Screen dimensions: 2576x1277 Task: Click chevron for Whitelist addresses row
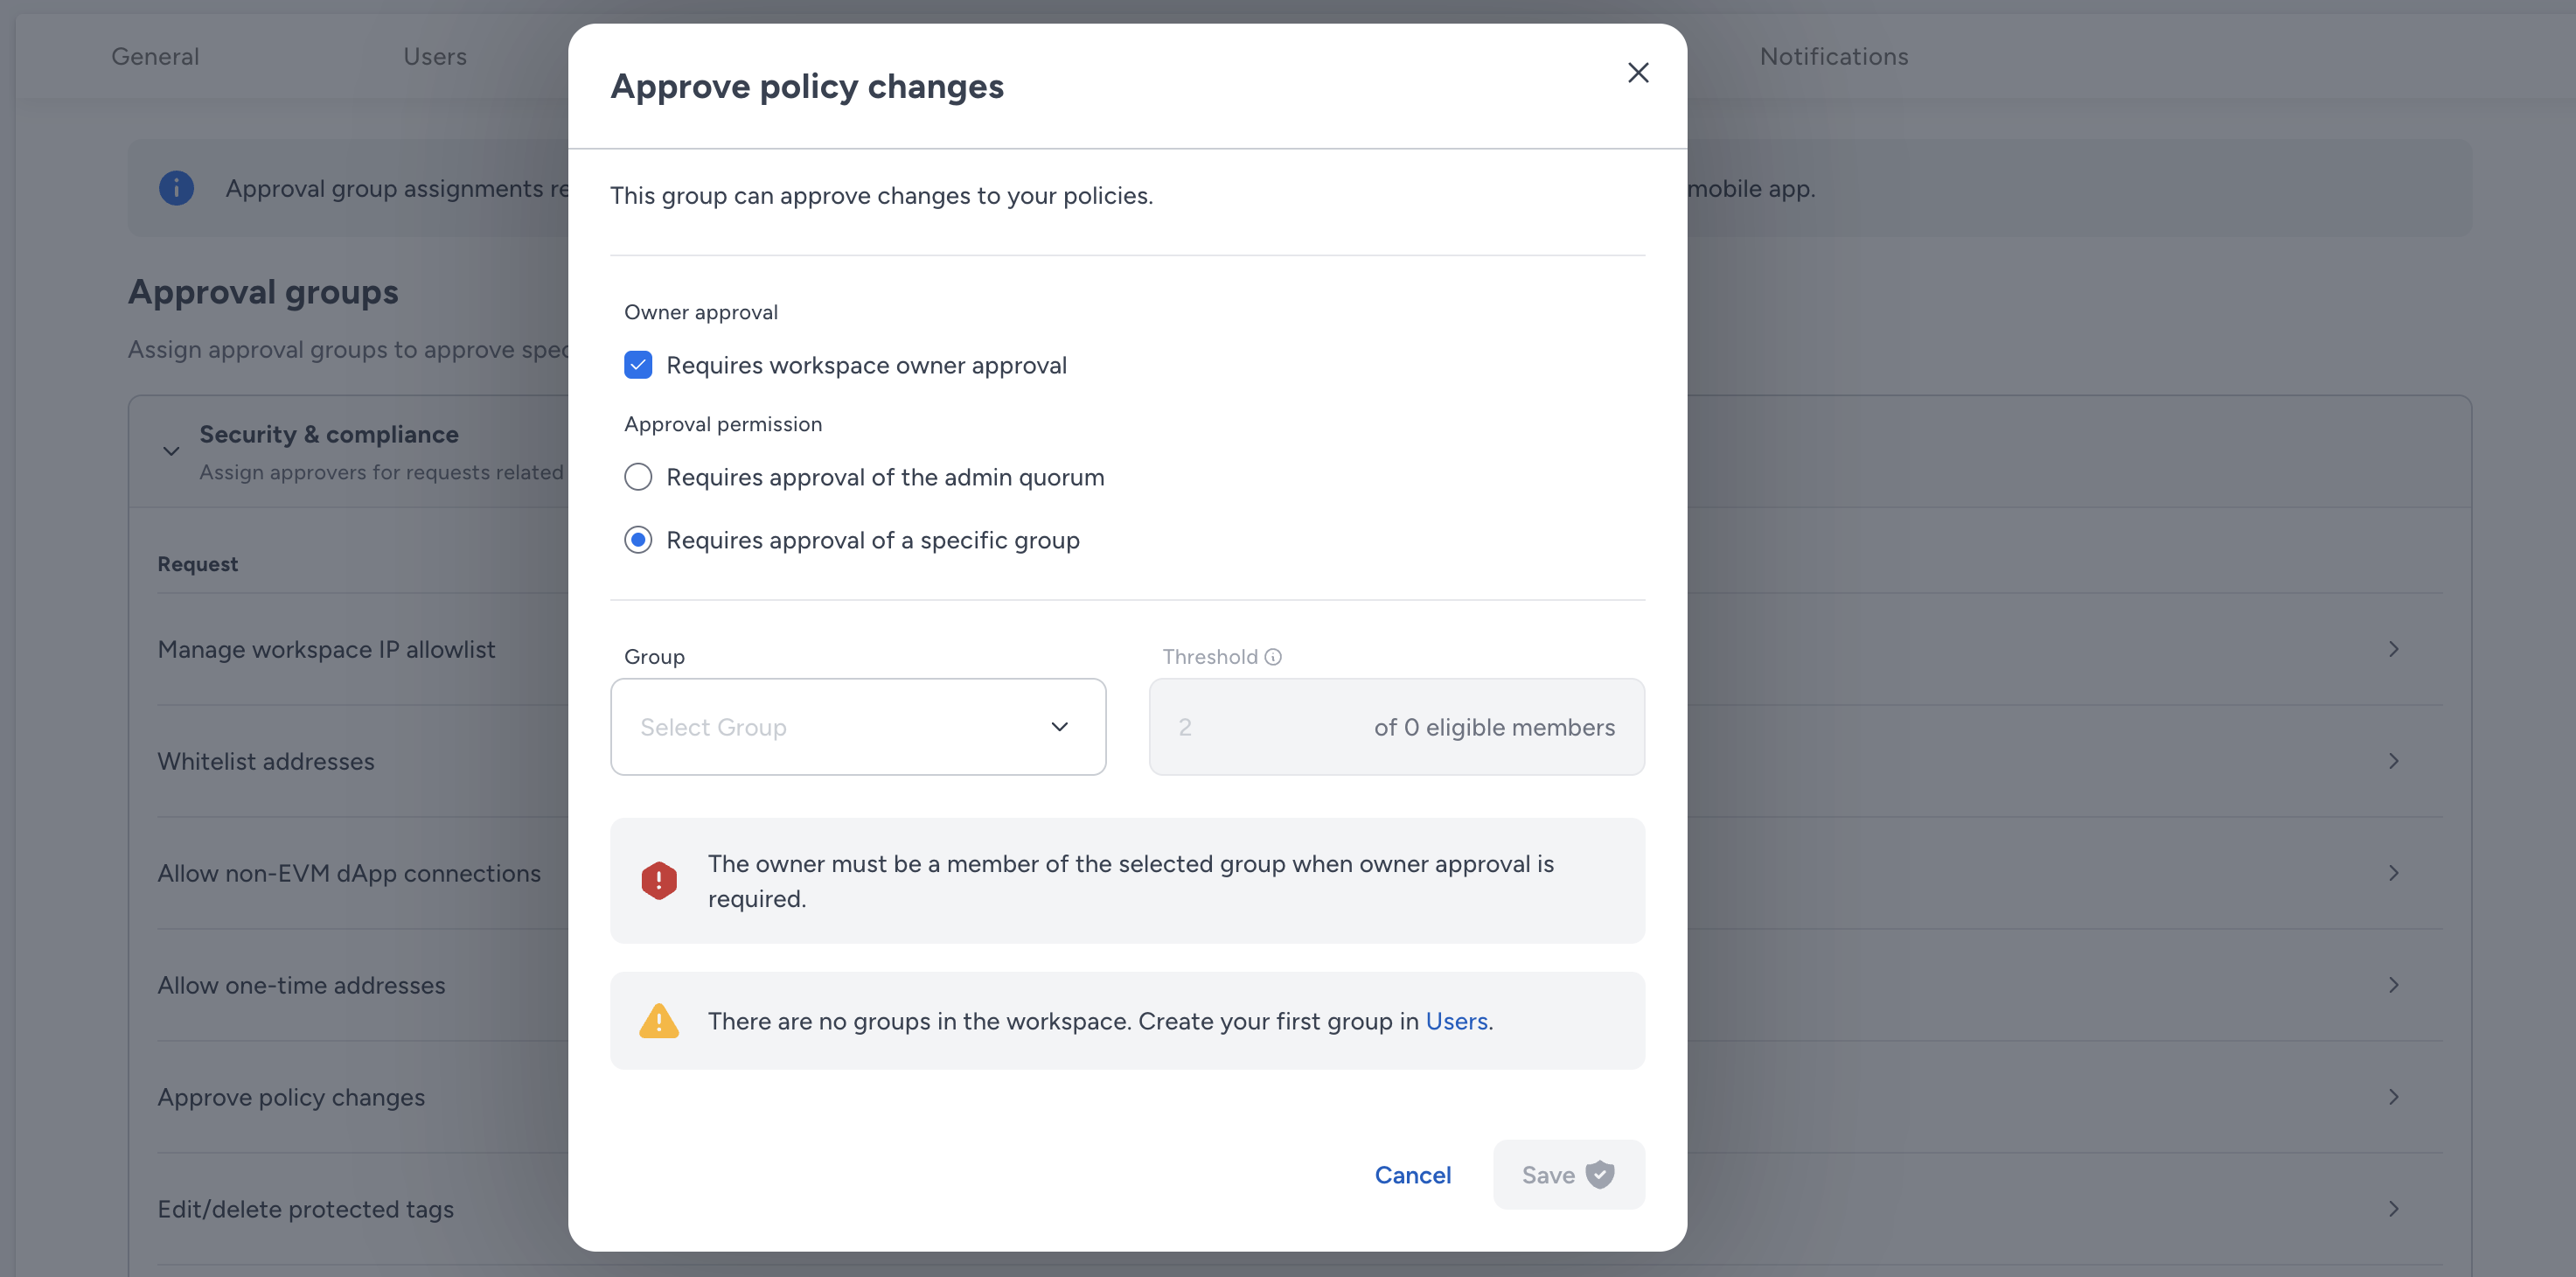(2393, 762)
